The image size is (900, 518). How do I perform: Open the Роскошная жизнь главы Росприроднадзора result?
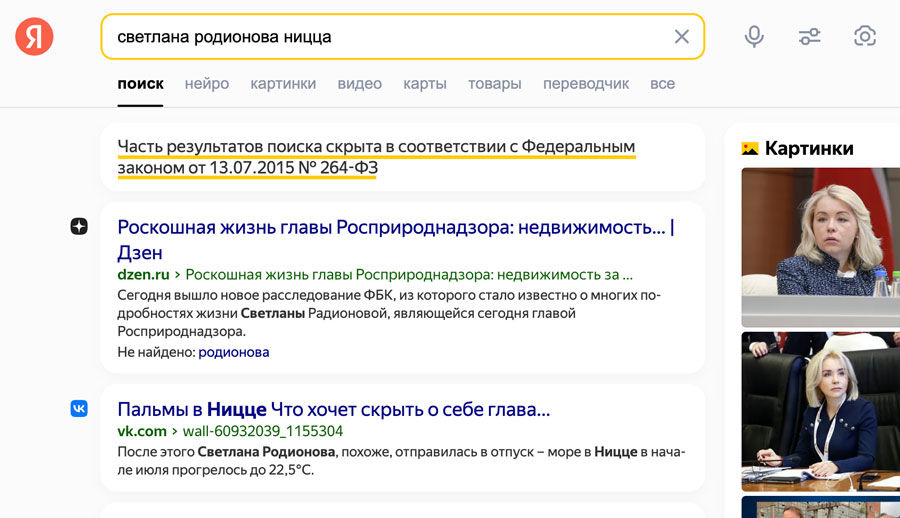(x=396, y=239)
